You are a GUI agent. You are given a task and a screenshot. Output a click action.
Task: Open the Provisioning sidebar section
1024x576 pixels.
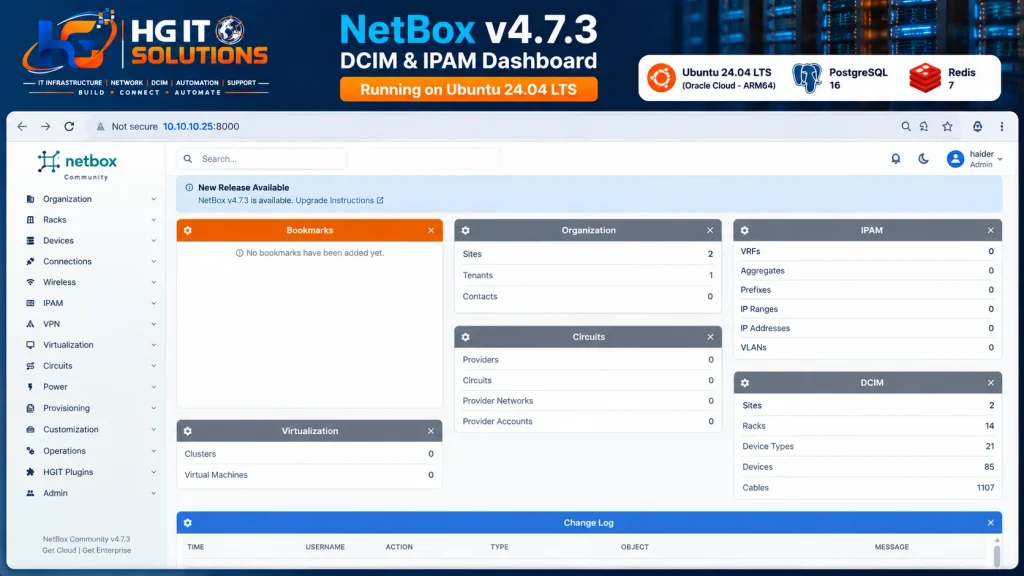click(x=91, y=408)
